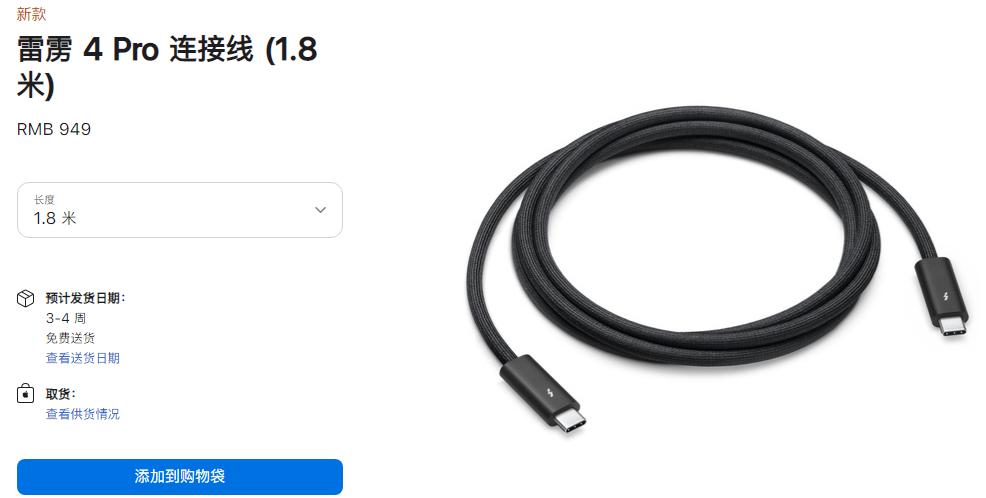Click the 新款 label above the title
Image resolution: width=986 pixels, height=498 pixels.
point(31,14)
